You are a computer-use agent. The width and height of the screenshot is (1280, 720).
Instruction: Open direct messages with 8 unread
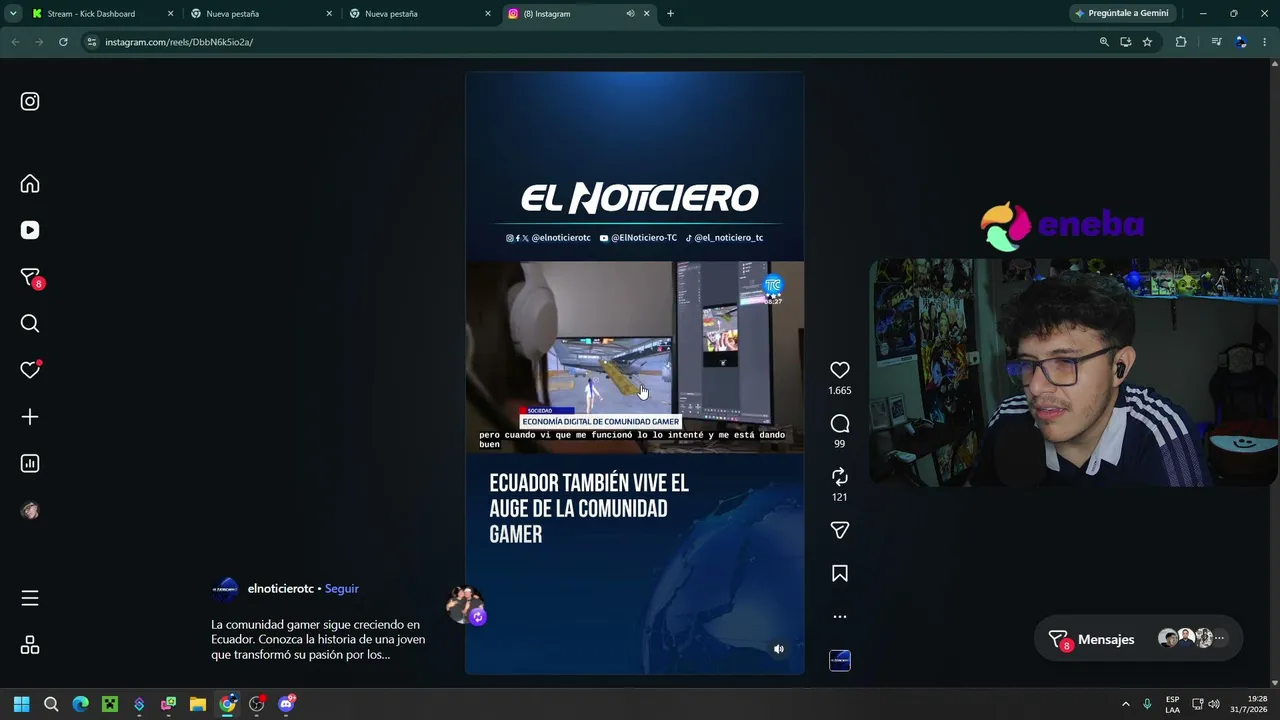point(30,278)
